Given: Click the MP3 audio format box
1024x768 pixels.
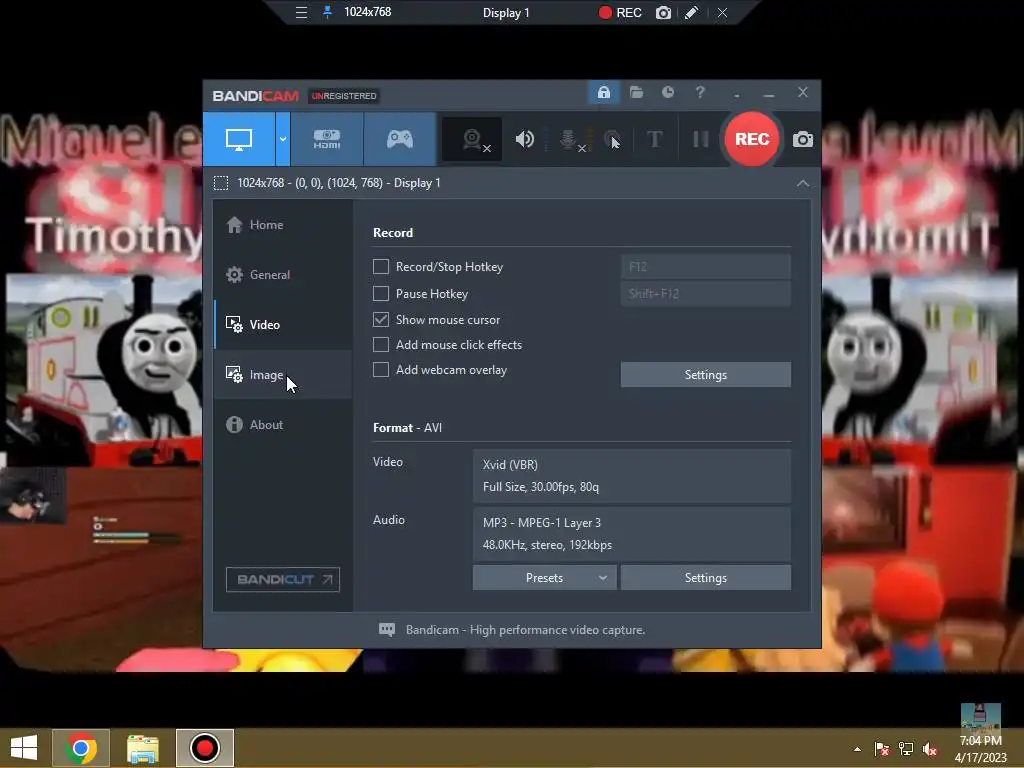Looking at the screenshot, I should (x=632, y=534).
